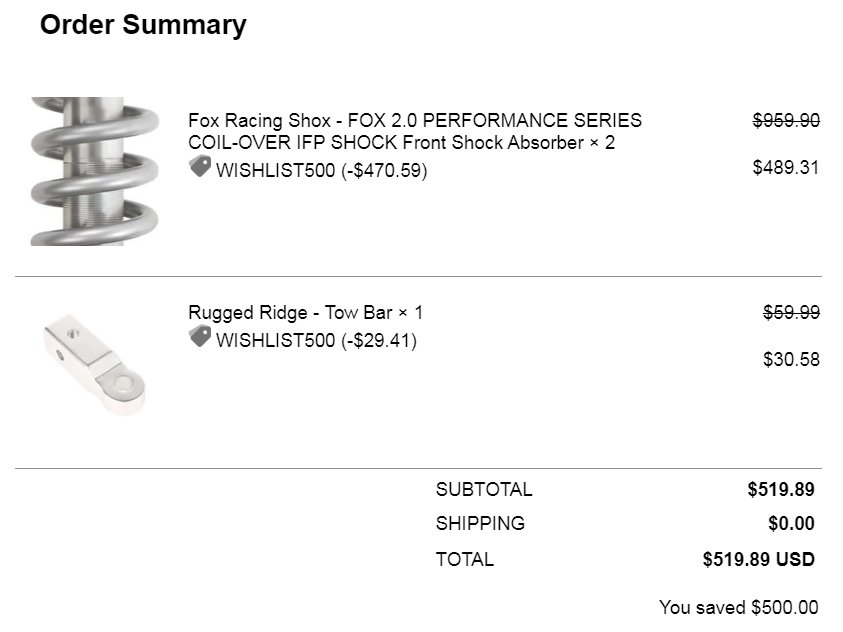Click the $519.89 subtotal amount
The image size is (843, 632).
point(781,489)
